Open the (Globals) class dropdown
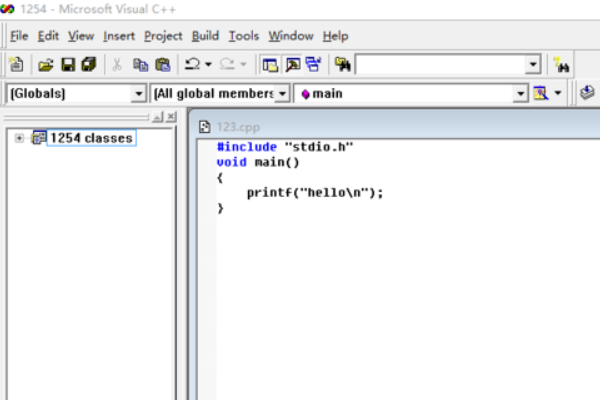 (x=138, y=93)
